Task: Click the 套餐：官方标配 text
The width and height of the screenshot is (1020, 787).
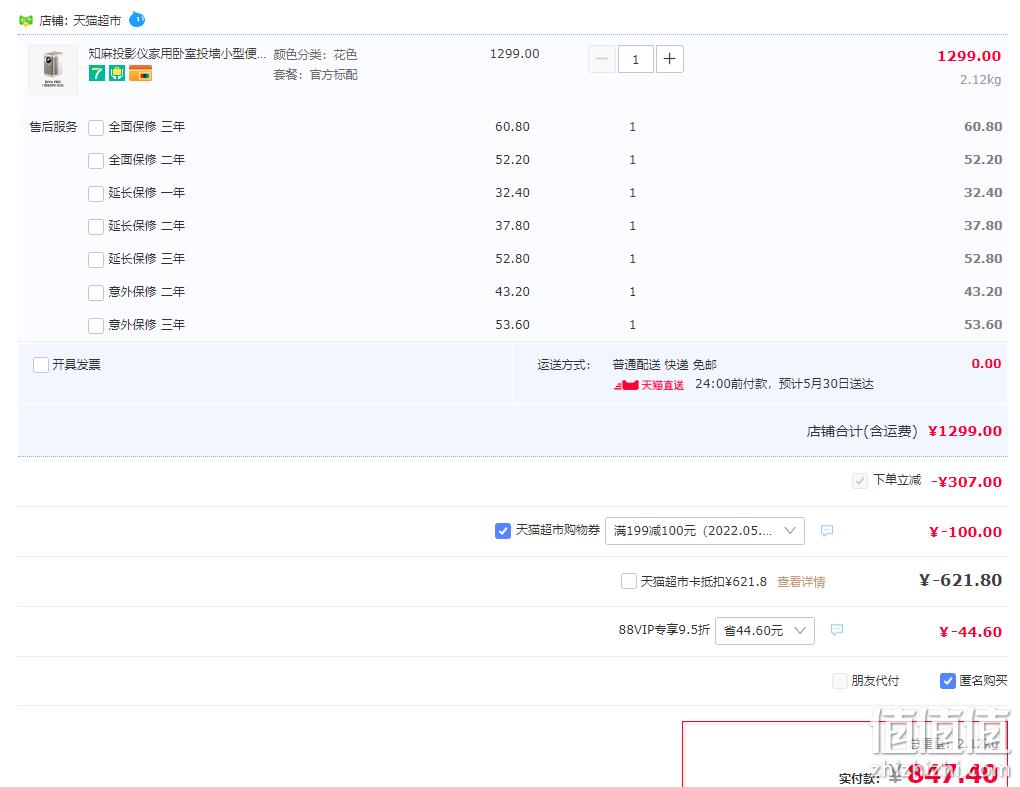Action: (315, 75)
